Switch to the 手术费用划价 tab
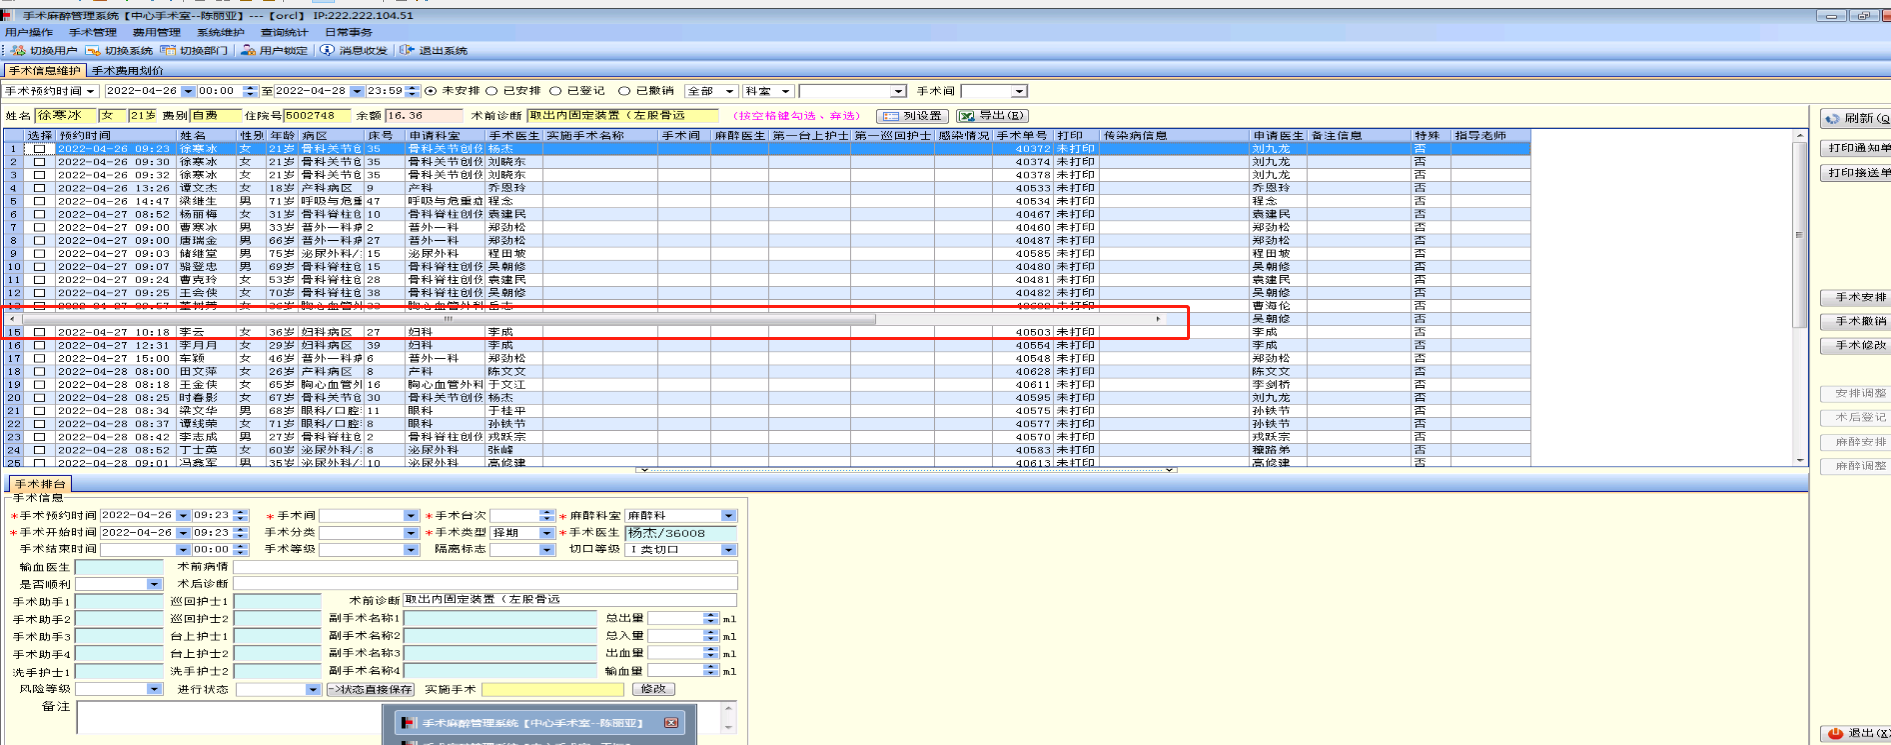This screenshot has height=745, width=1891. 127,71
